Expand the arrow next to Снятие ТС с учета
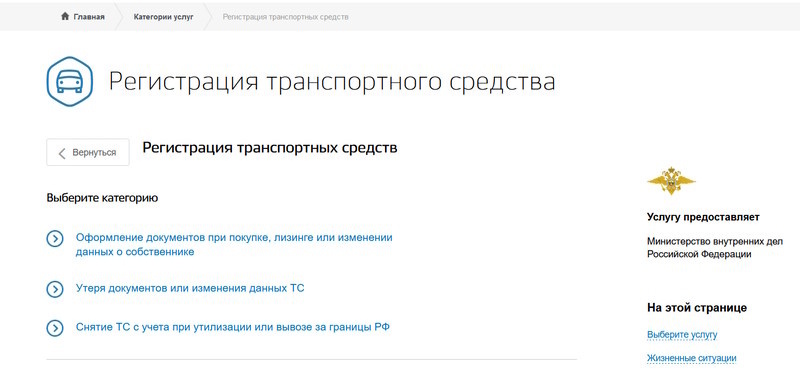 click(55, 328)
